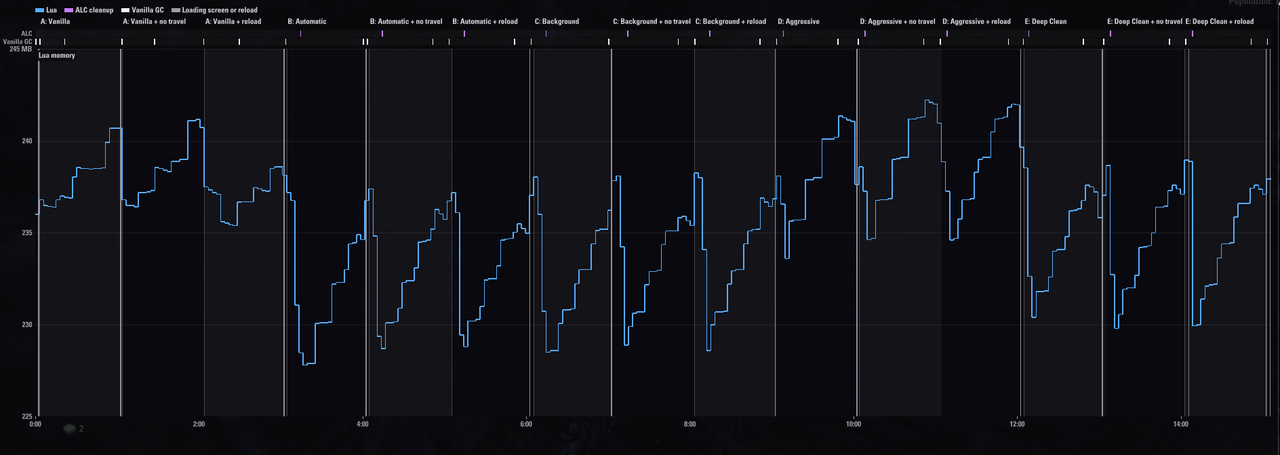The height and width of the screenshot is (455, 1280).
Task: Click the 230 y-axis value
Action: tap(27, 325)
